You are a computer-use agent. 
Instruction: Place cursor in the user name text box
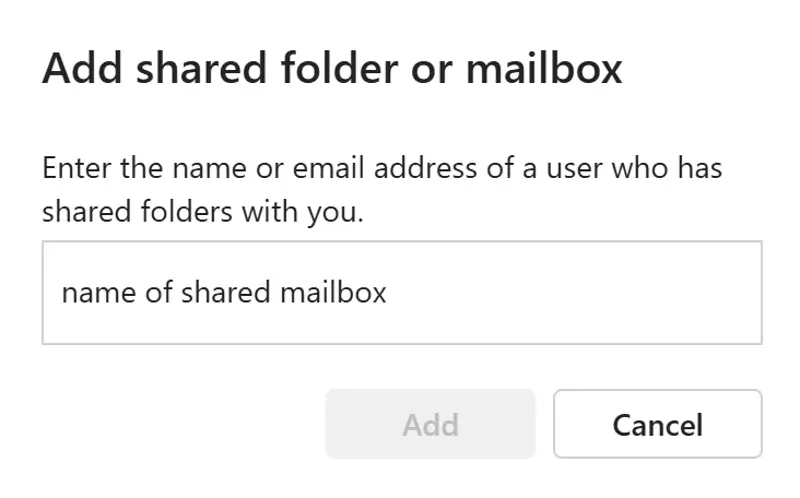(401, 292)
